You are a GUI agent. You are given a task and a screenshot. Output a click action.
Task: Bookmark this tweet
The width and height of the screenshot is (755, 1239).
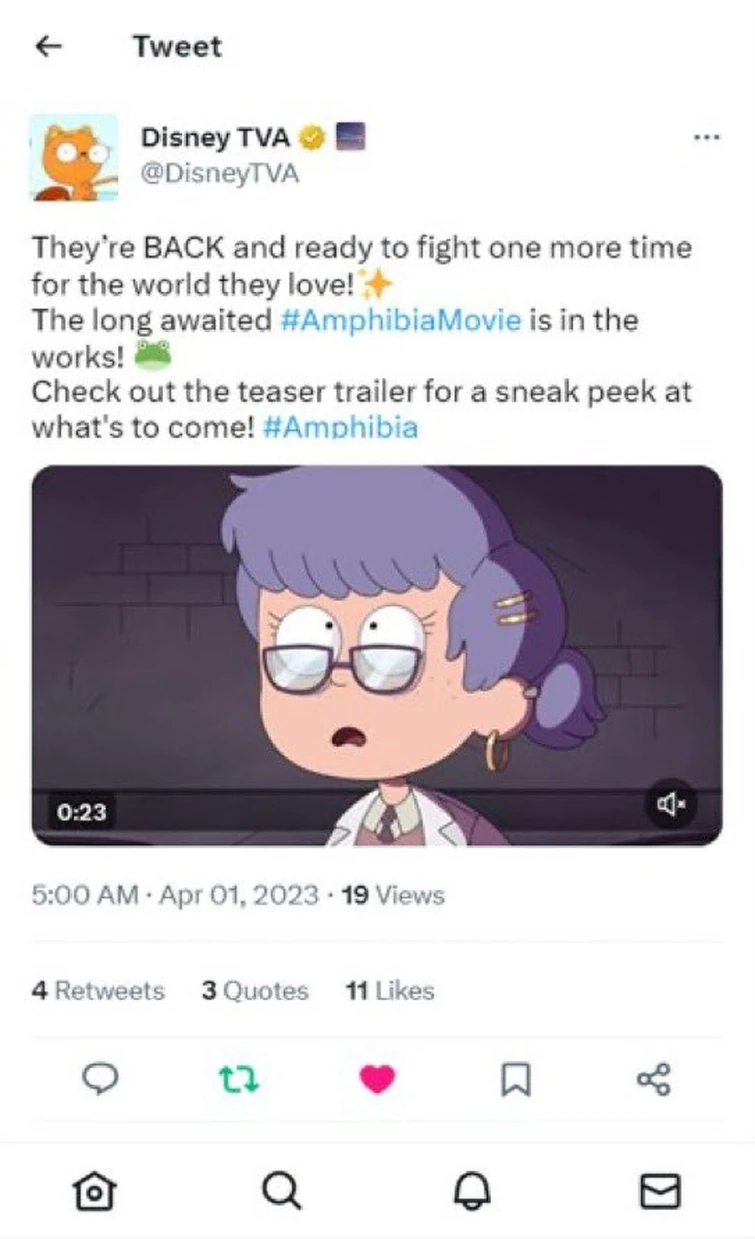point(516,1079)
